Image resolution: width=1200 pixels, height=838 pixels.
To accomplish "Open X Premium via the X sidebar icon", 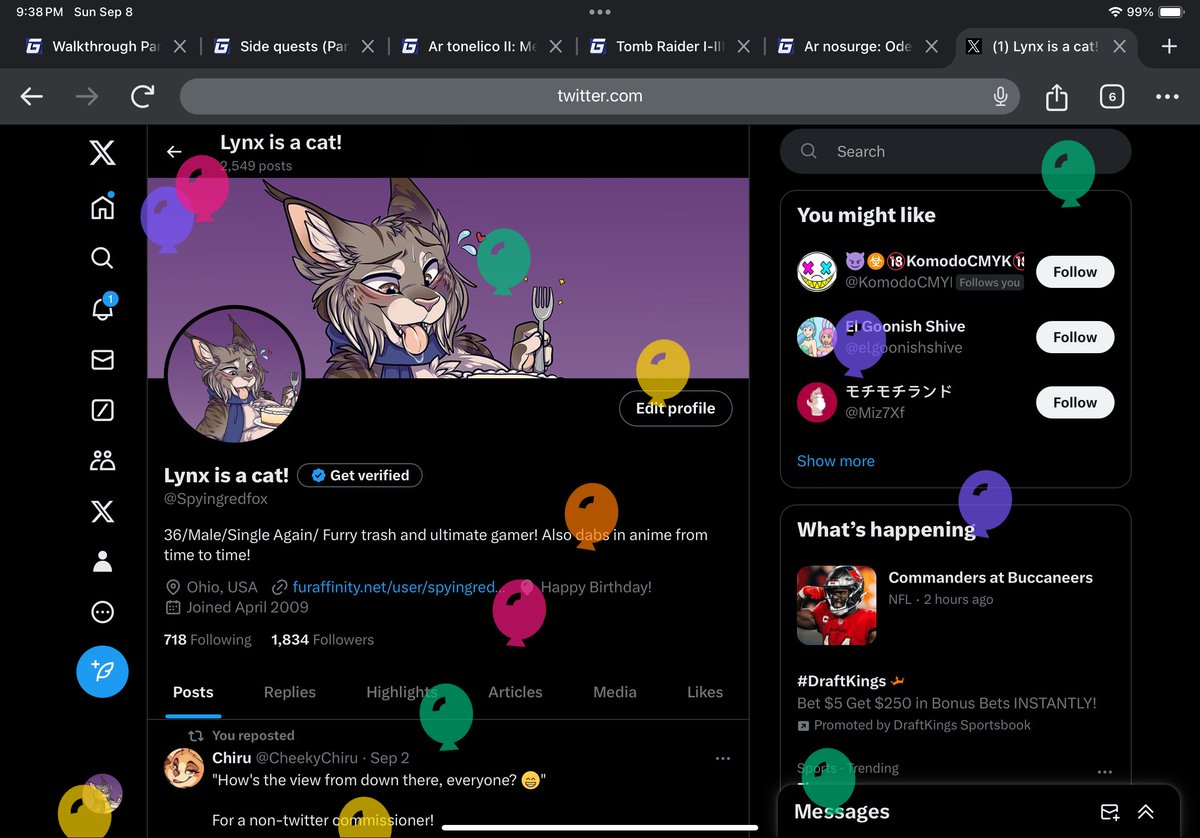I will pos(102,511).
